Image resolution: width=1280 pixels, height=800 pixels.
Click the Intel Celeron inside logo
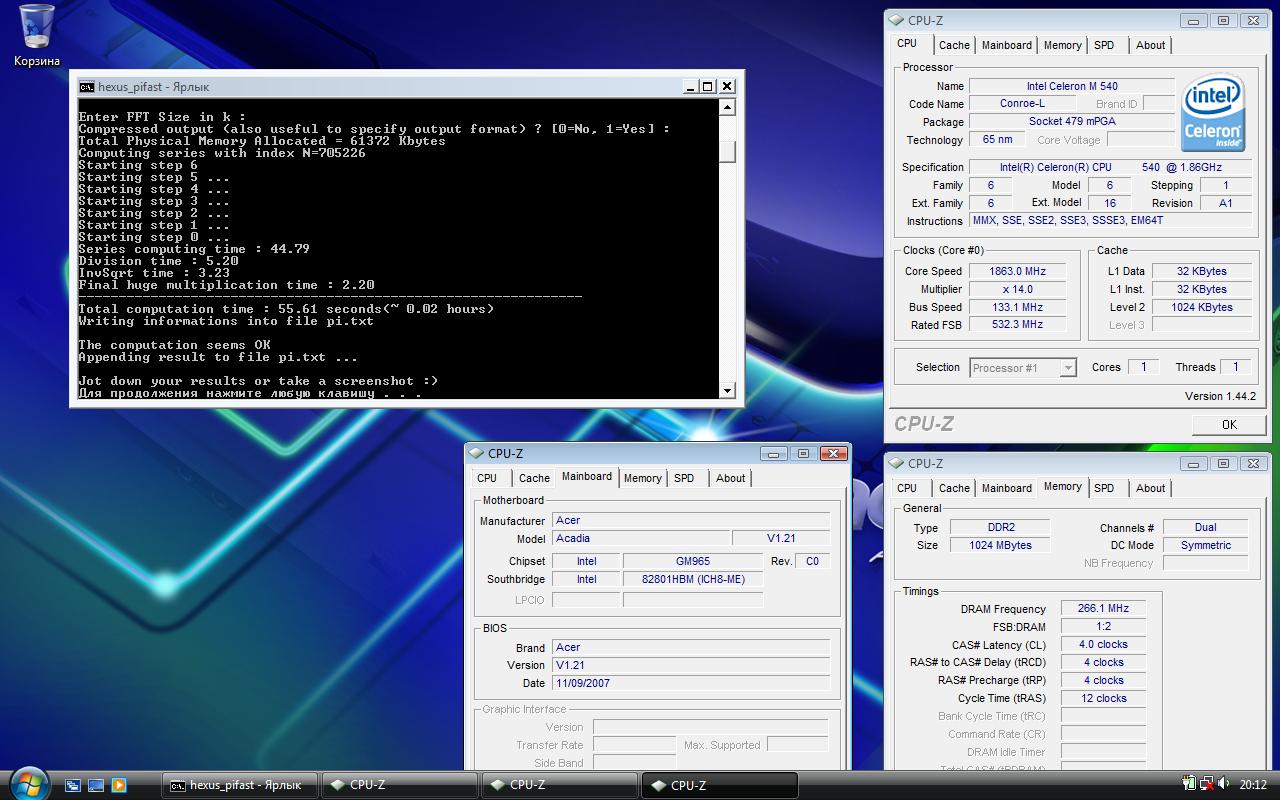(x=1213, y=114)
